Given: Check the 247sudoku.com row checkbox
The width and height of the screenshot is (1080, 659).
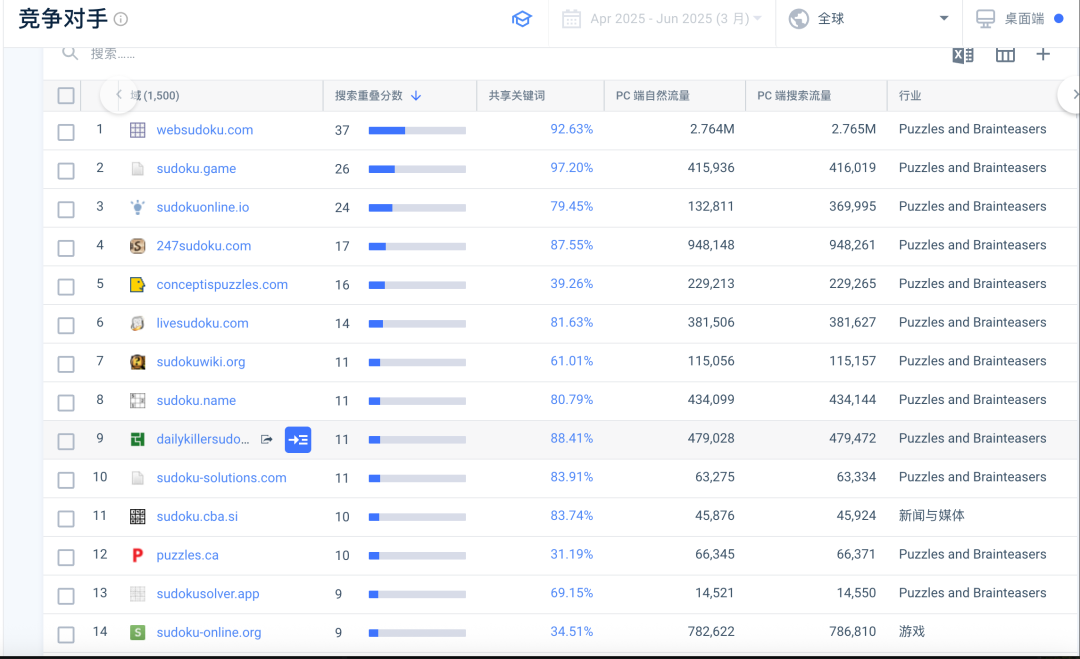Looking at the screenshot, I should 66,248.
